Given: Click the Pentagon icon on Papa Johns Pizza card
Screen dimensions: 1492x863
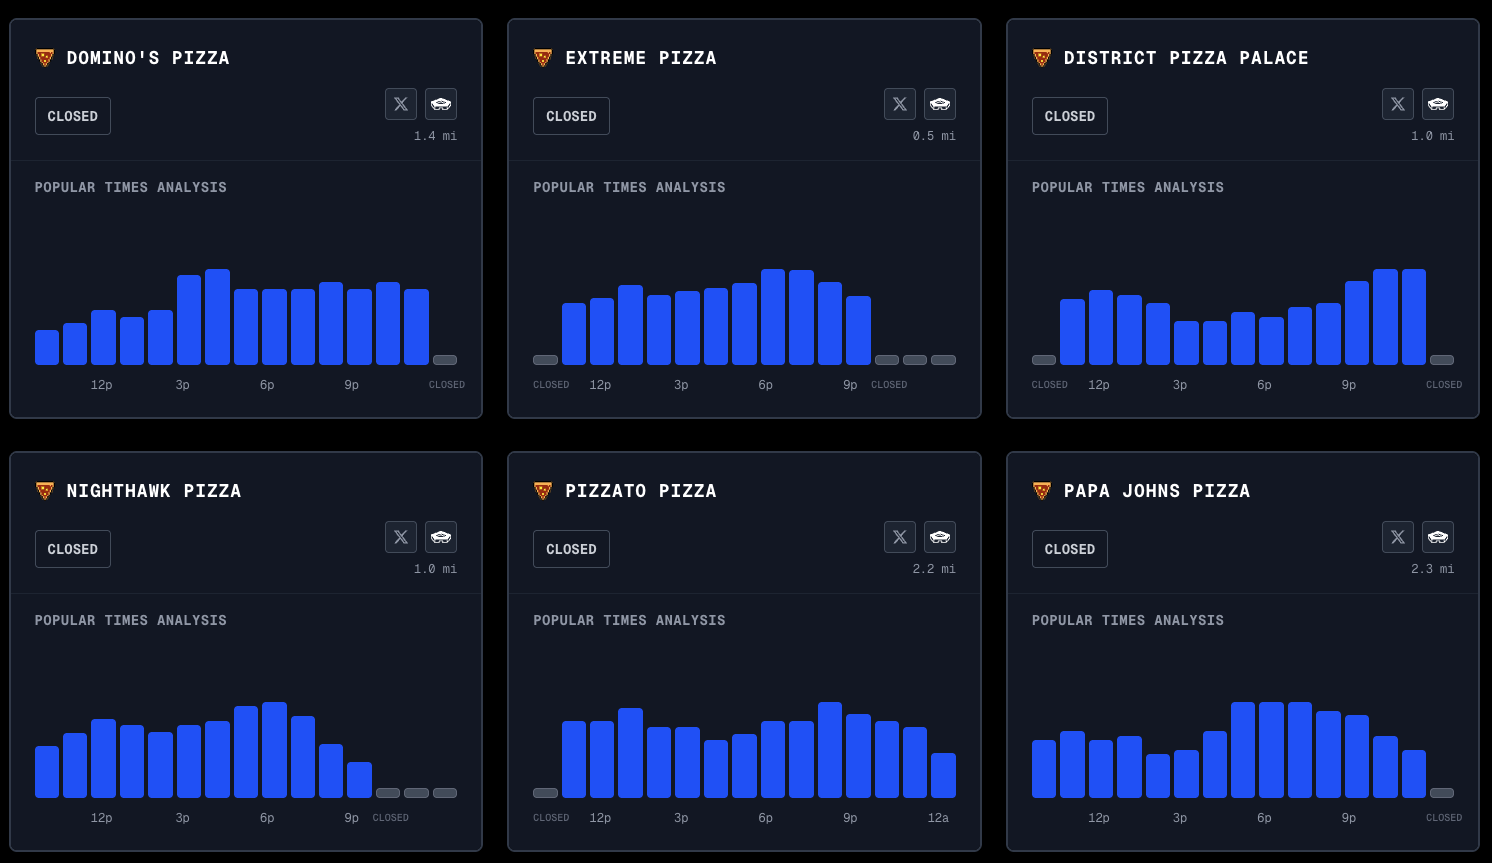Looking at the screenshot, I should (x=1438, y=537).
